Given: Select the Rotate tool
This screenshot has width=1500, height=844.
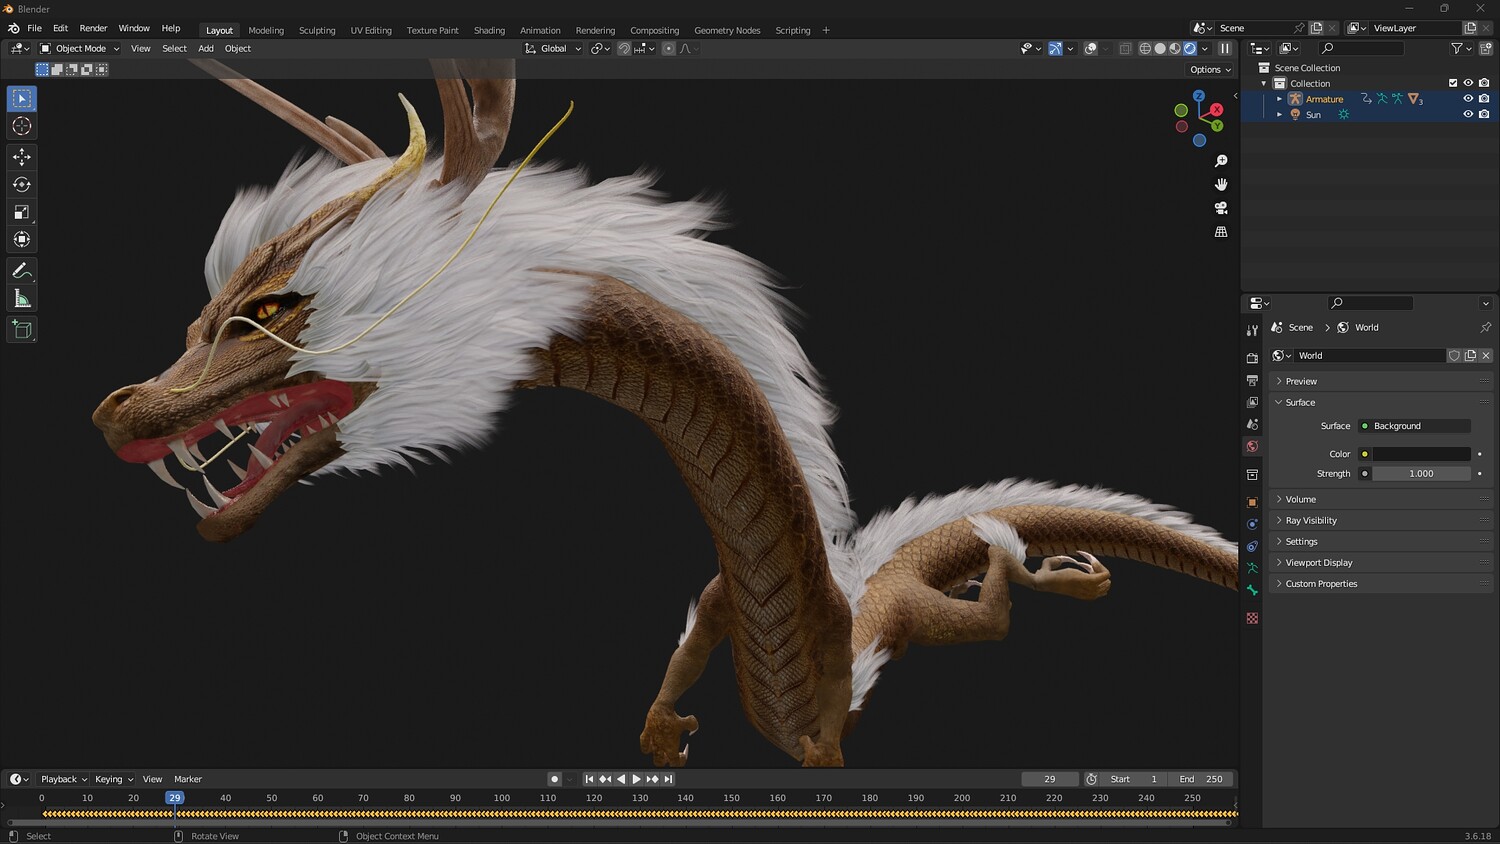Looking at the screenshot, I should (x=21, y=184).
